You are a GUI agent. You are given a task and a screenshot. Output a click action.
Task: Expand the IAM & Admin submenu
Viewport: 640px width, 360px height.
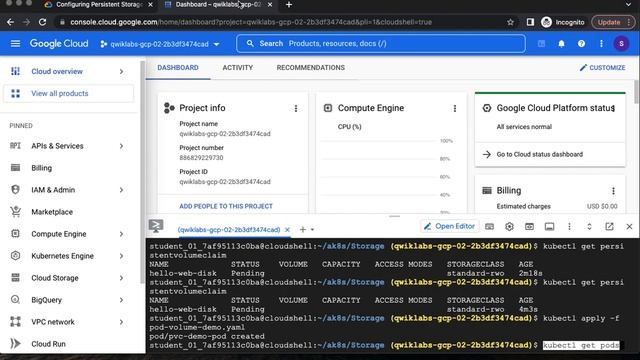click(x=121, y=190)
